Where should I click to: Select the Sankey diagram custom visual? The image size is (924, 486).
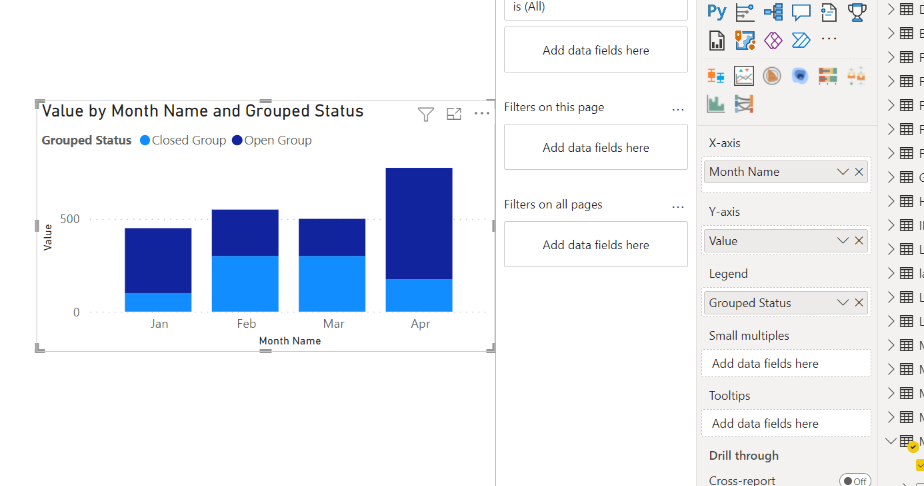point(744,104)
